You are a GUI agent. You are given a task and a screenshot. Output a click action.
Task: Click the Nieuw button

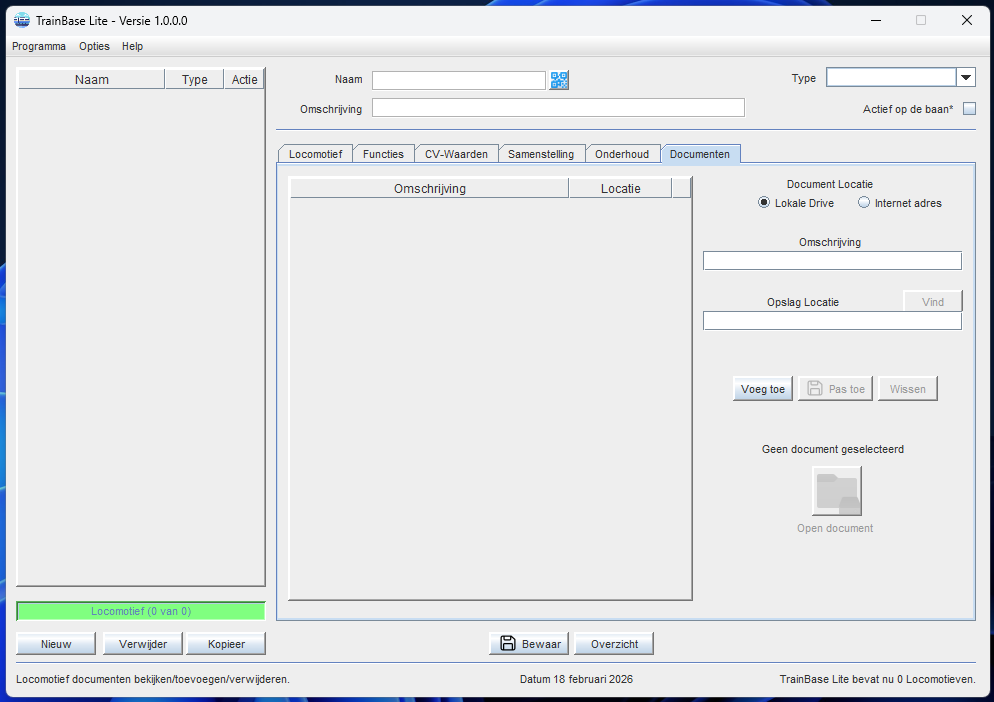click(x=56, y=644)
